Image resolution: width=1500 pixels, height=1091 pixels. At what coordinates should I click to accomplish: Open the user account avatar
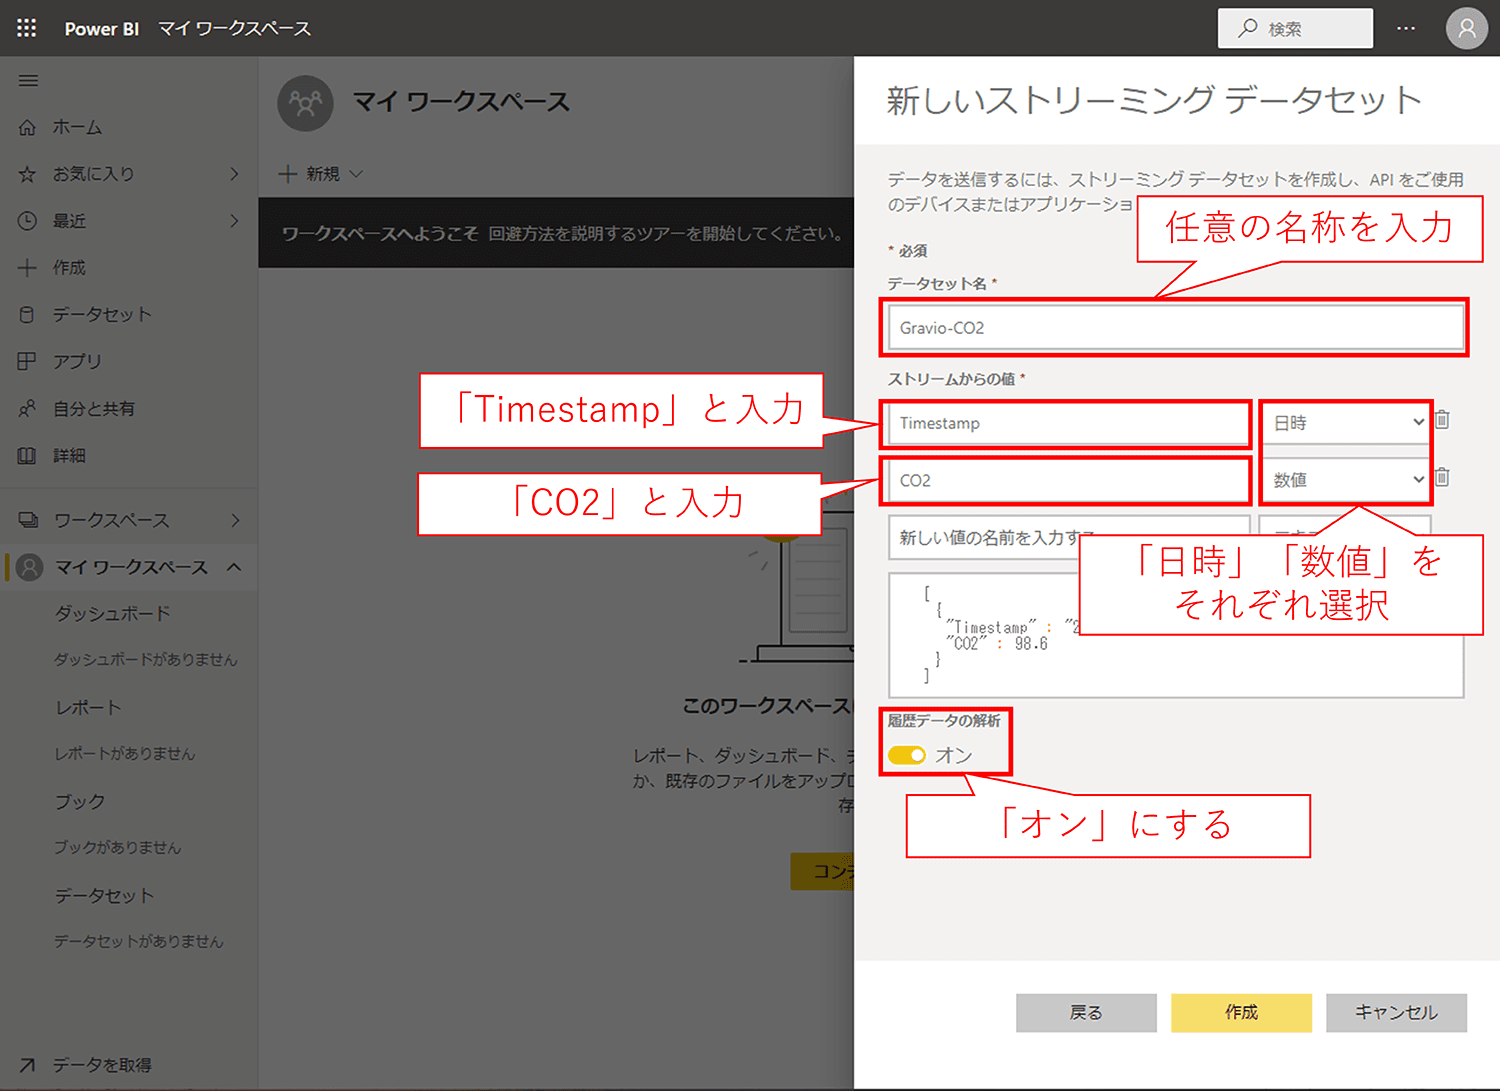coord(1467,28)
